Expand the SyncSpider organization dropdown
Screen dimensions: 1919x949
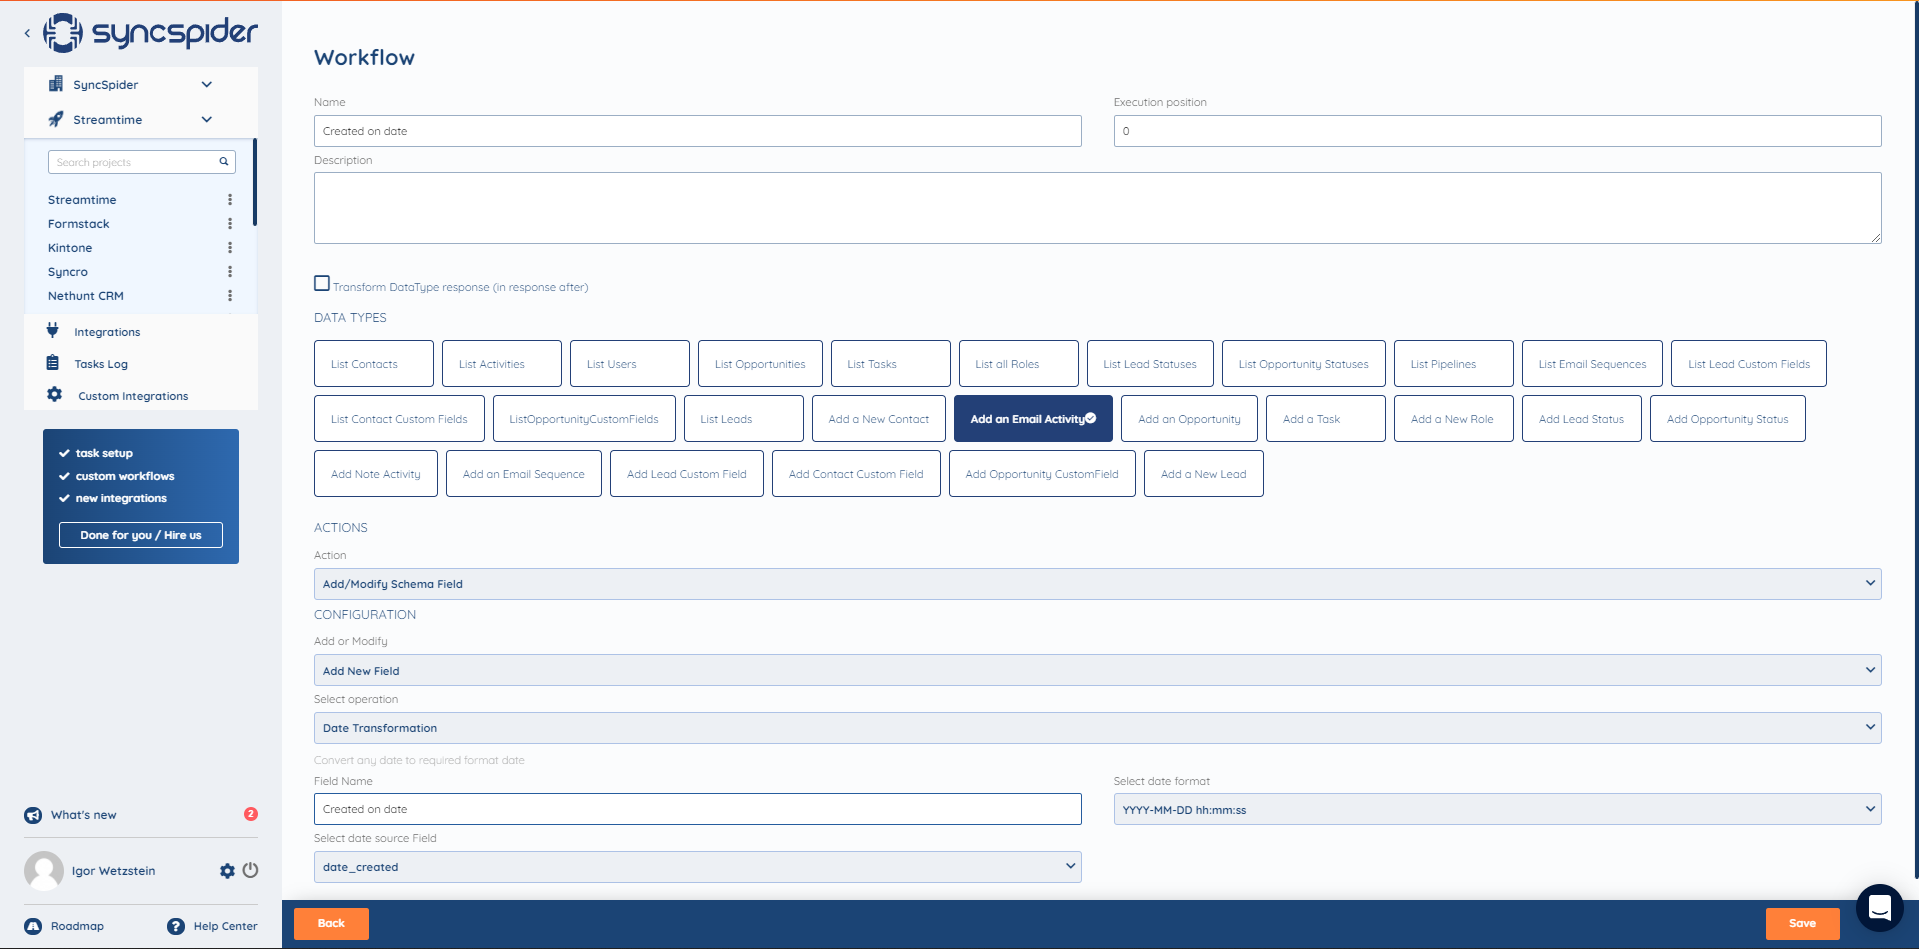click(x=206, y=84)
